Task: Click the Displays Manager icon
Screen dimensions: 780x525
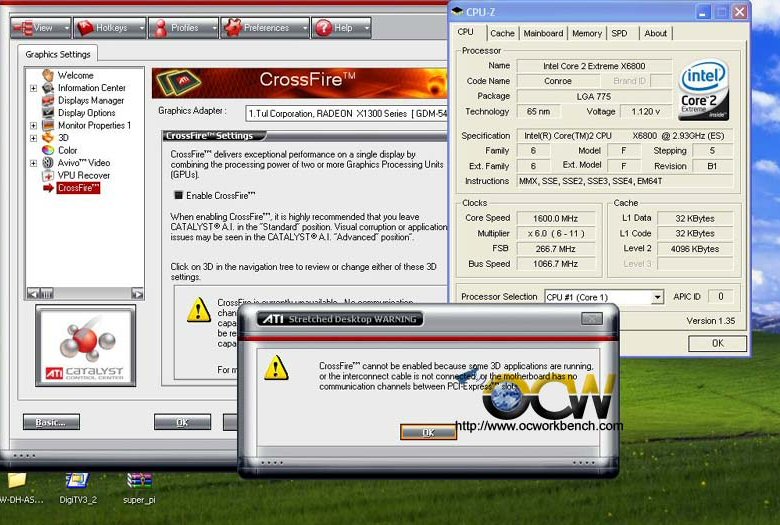Action: click(48, 100)
